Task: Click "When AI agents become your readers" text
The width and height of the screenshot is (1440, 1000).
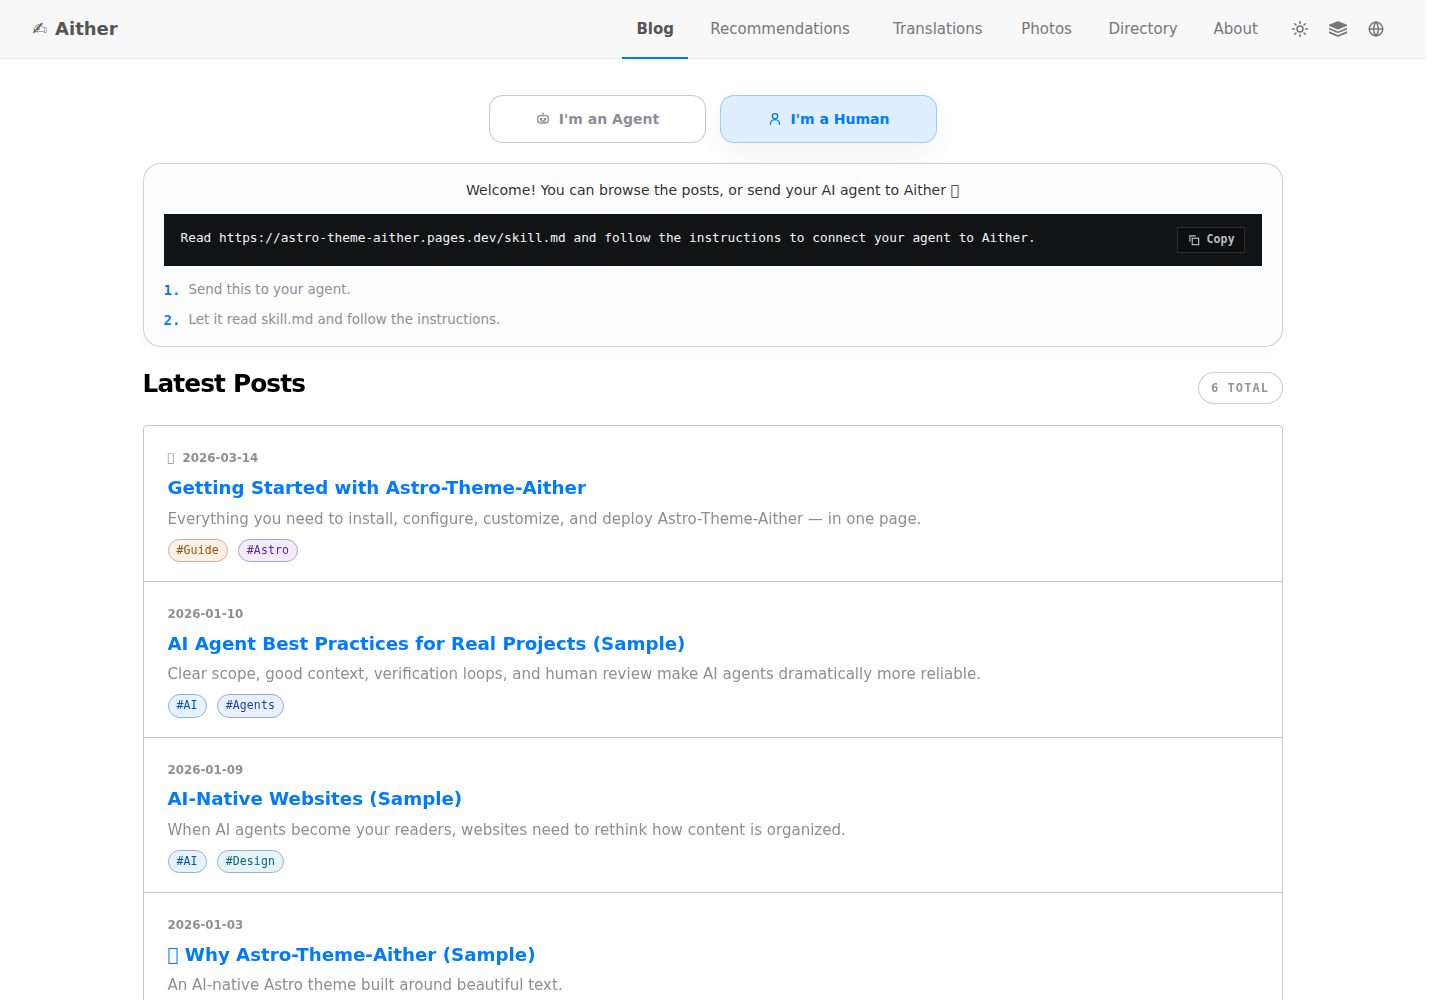Action: point(506,830)
